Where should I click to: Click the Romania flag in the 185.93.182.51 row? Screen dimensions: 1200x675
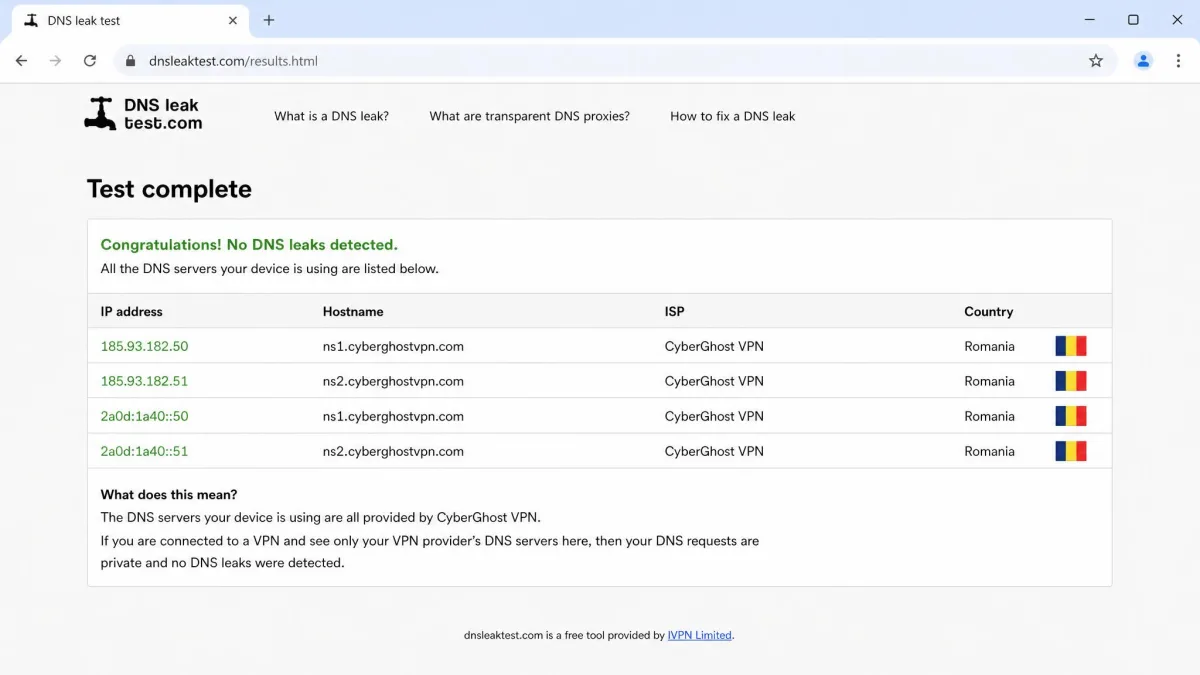click(x=1071, y=381)
